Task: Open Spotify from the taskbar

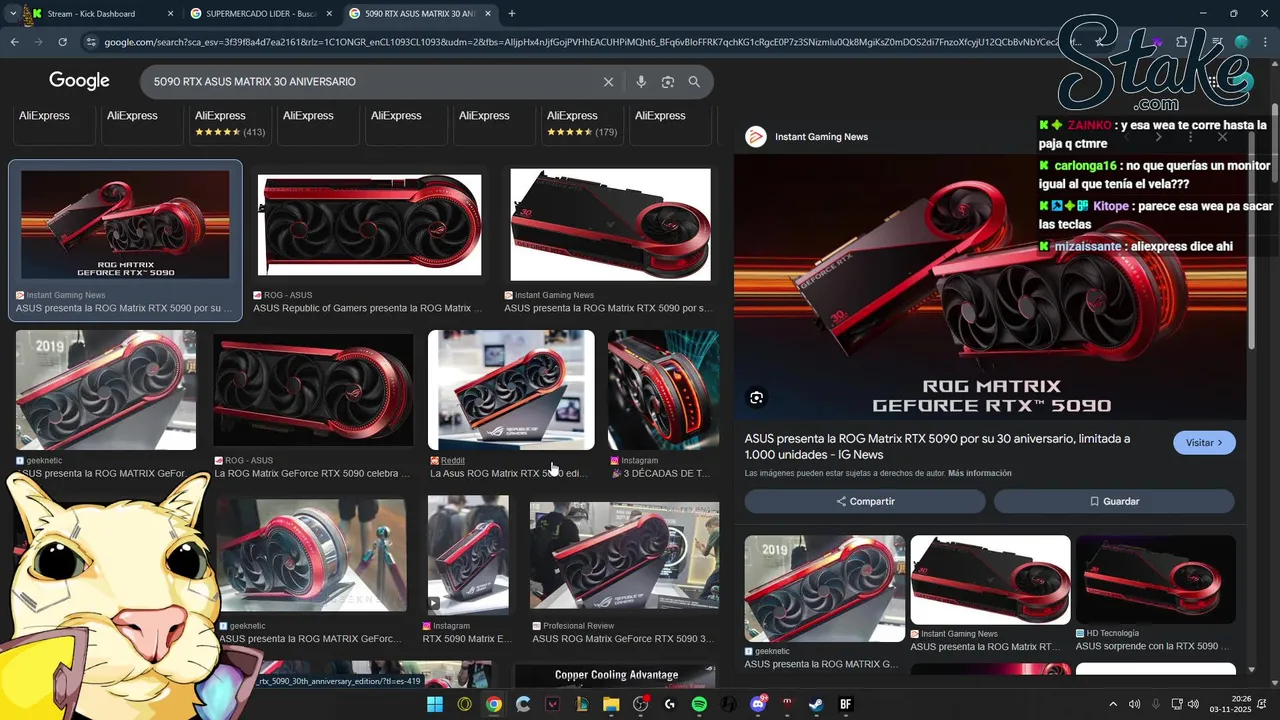Action: tap(699, 704)
